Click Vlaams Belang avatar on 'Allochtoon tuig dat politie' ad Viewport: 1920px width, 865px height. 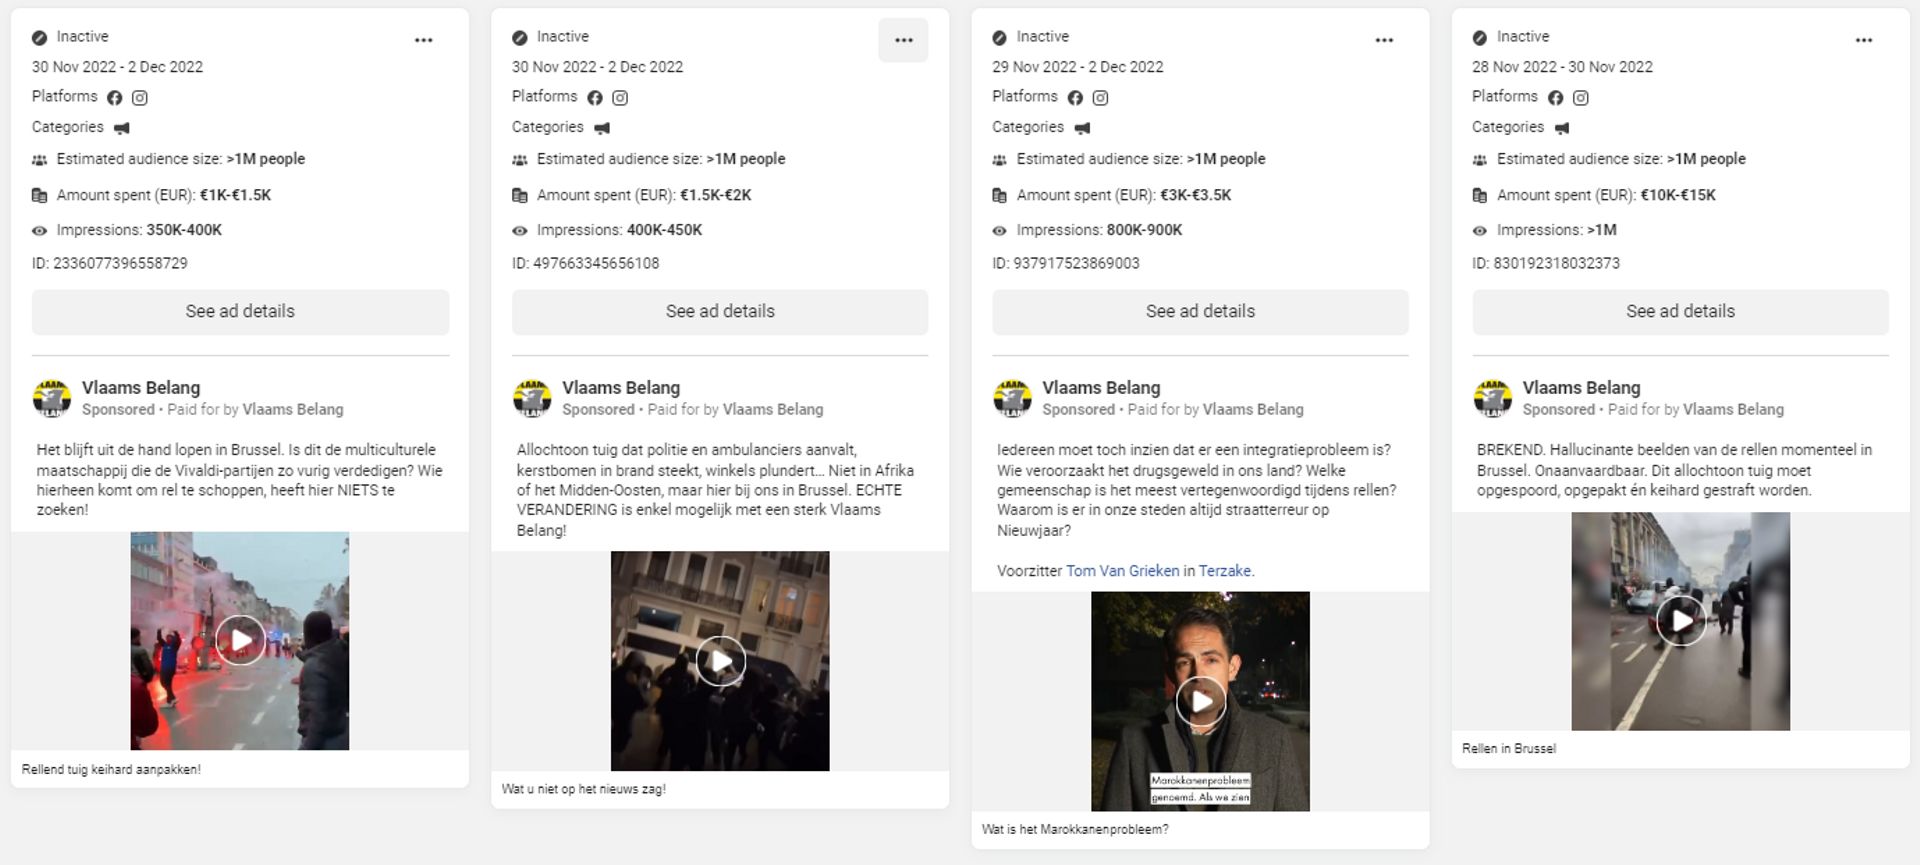click(x=532, y=398)
